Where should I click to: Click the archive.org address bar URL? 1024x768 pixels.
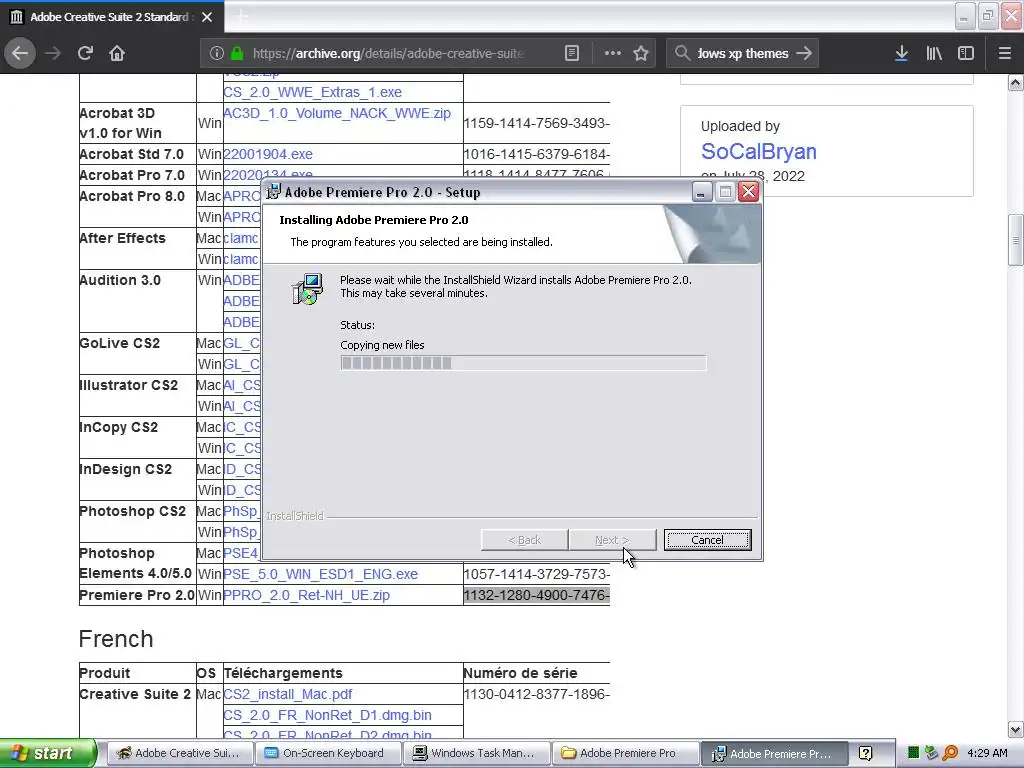(388, 53)
